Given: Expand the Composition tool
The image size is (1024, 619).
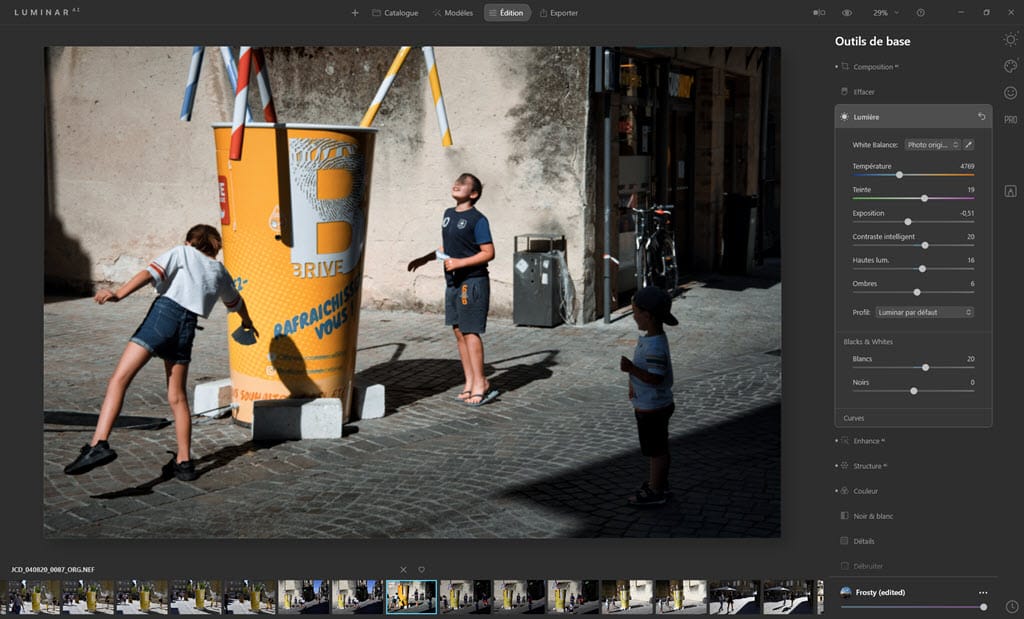Looking at the screenshot, I should point(875,67).
